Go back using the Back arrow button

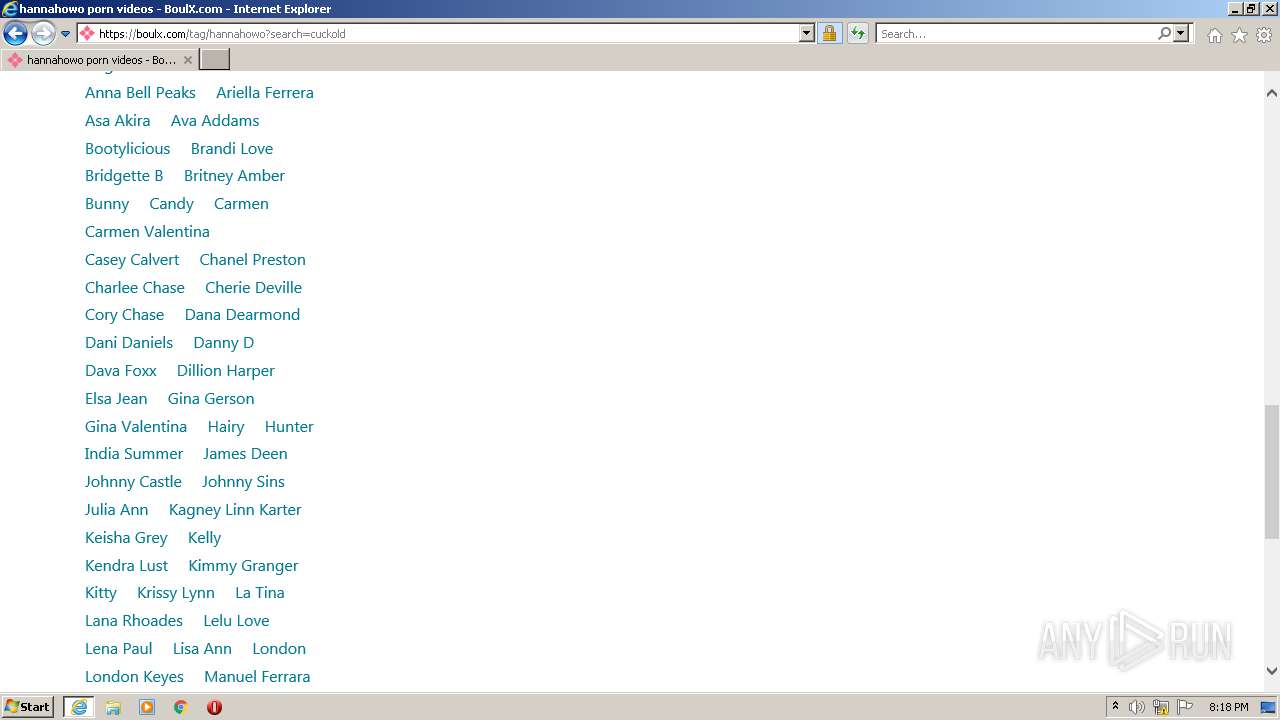pyautogui.click(x=15, y=33)
